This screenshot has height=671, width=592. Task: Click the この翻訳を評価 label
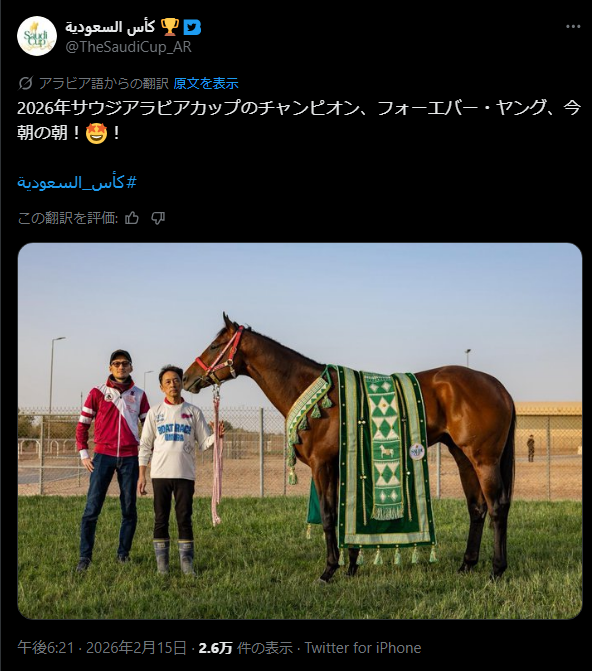pos(68,218)
